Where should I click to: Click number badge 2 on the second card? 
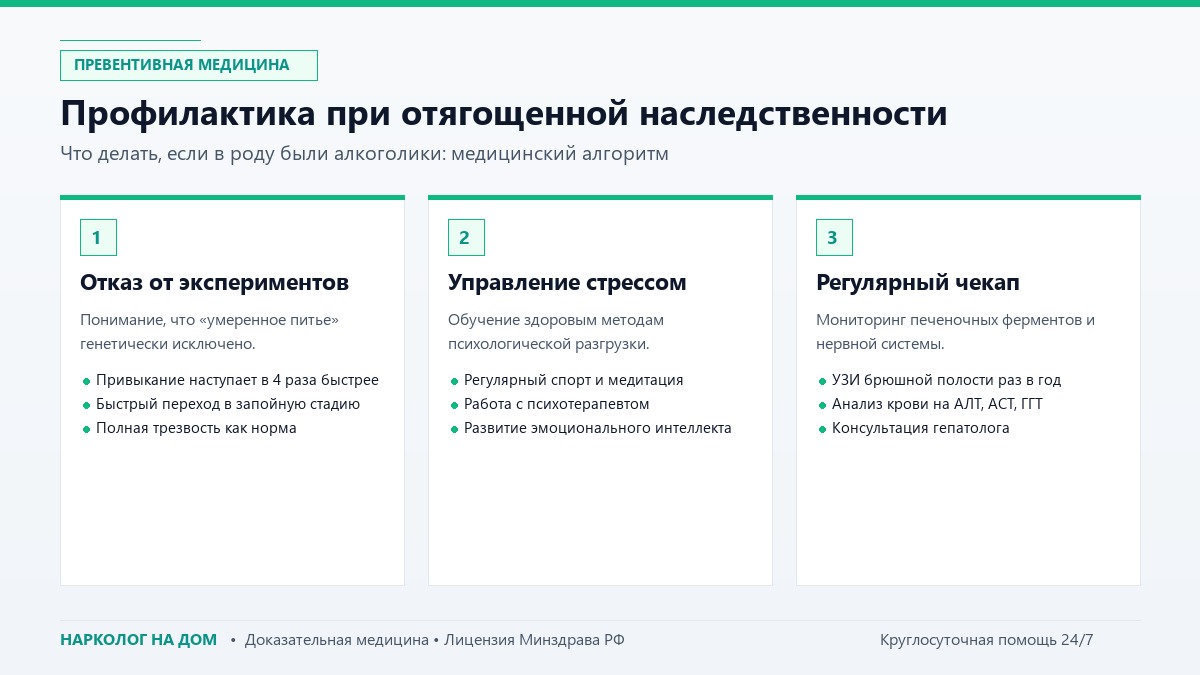tap(466, 238)
